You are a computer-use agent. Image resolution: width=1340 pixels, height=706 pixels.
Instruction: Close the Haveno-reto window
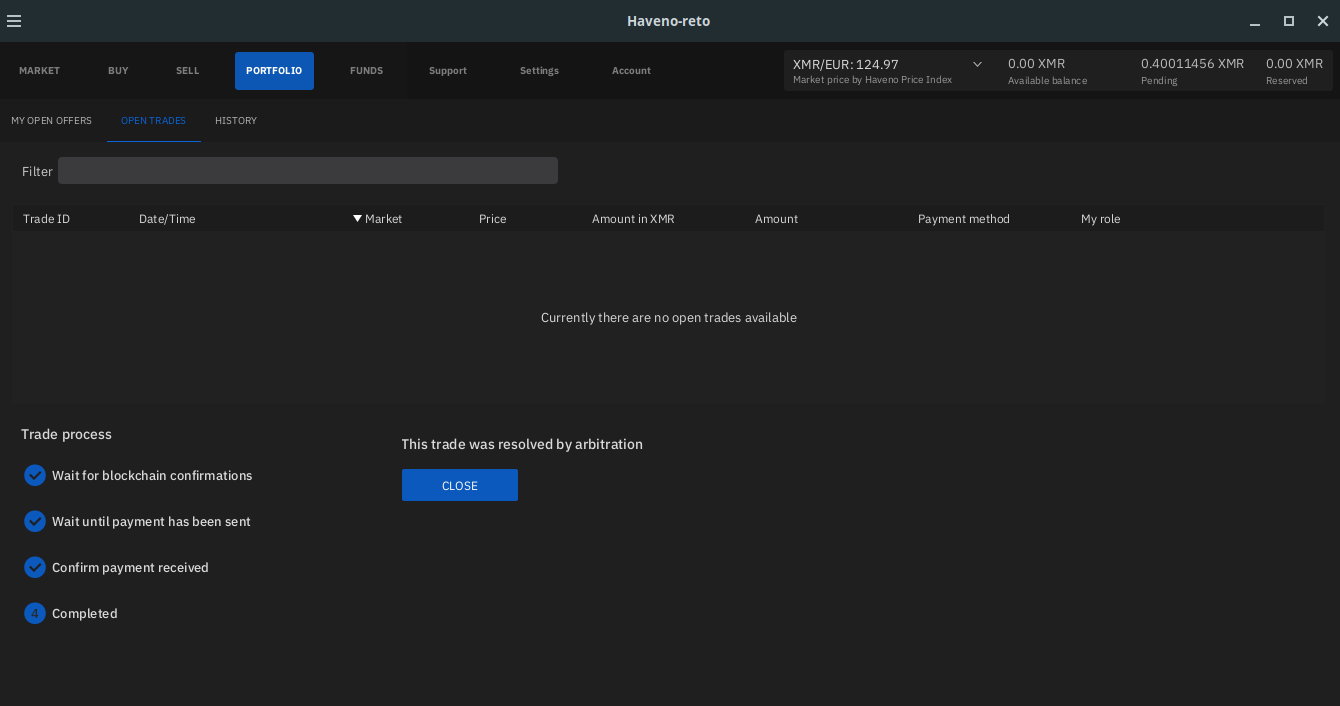(1323, 21)
